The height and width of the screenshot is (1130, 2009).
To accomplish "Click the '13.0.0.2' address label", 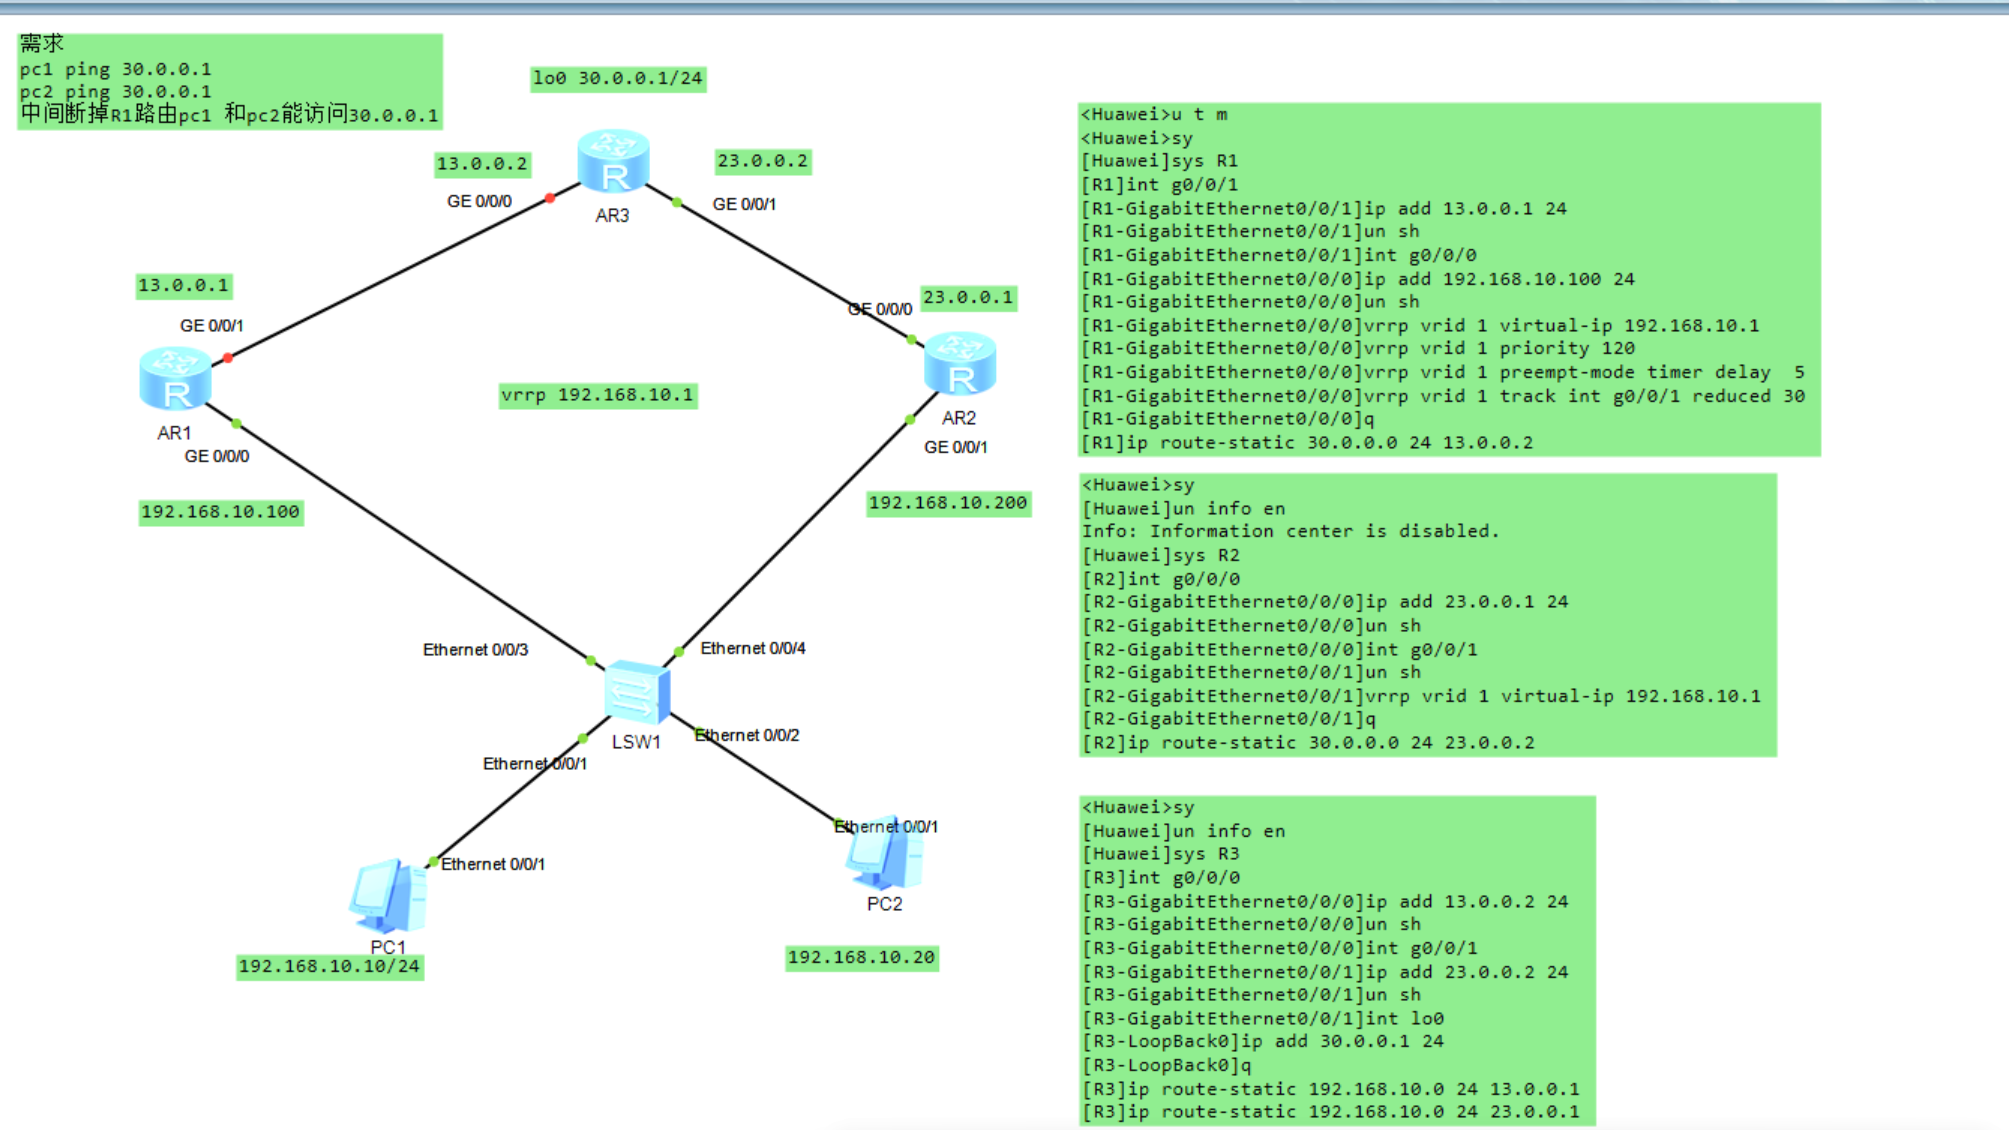I will click(x=482, y=164).
